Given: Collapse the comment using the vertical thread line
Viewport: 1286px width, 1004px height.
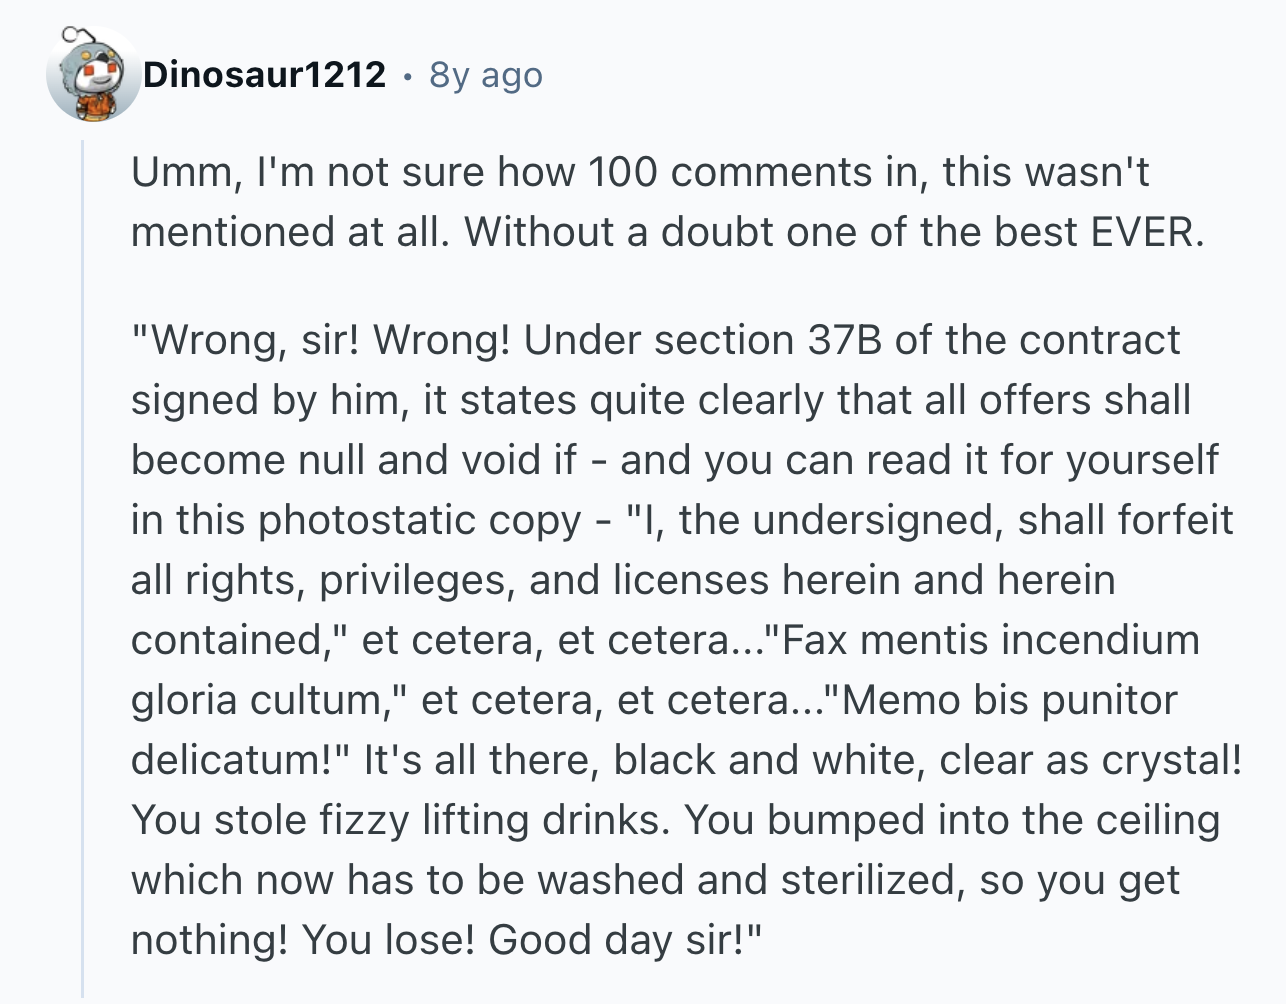Looking at the screenshot, I should coord(84,568).
